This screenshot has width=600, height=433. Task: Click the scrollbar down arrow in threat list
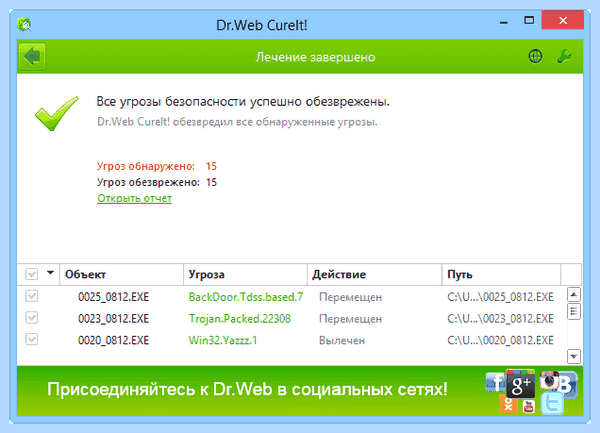[574, 356]
